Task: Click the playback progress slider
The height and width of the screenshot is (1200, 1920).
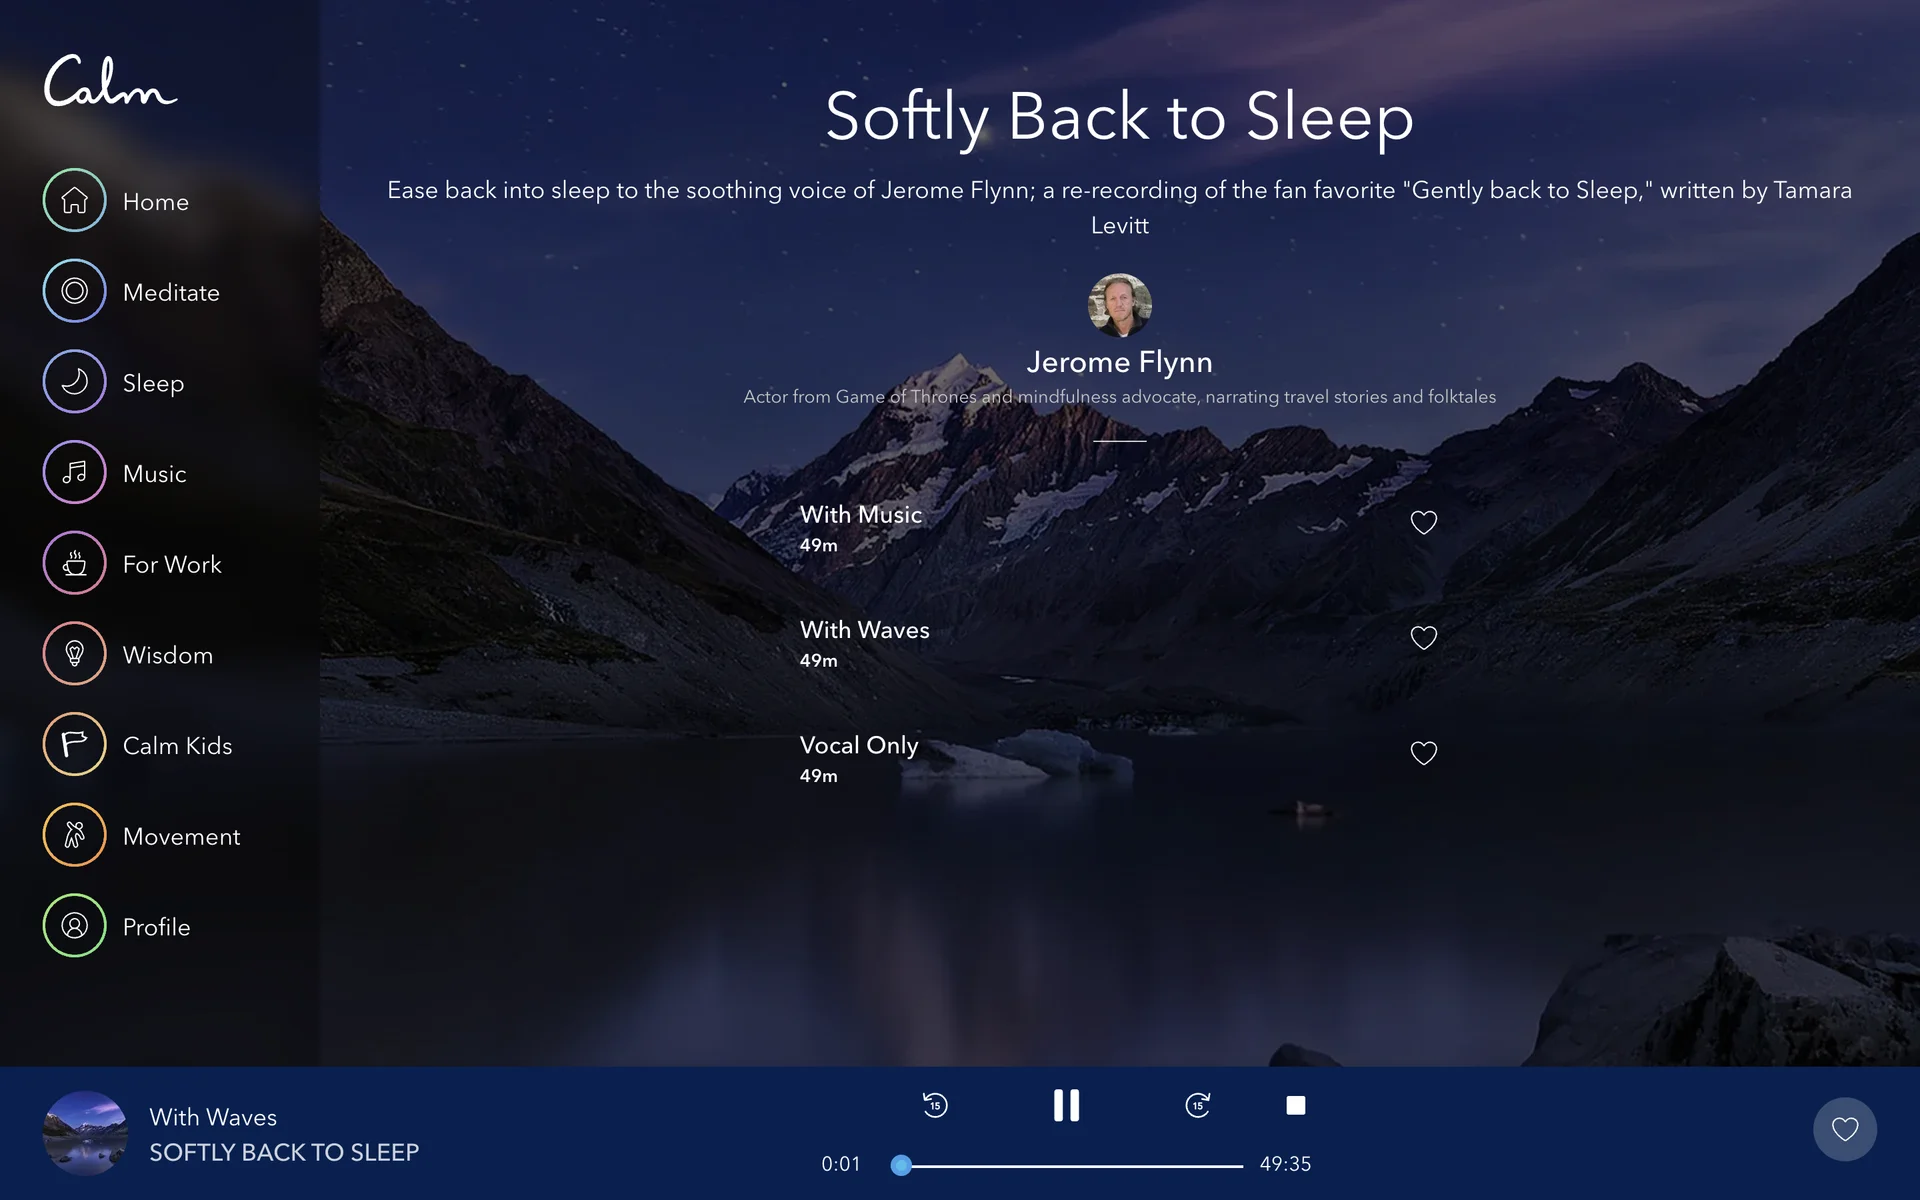Action: point(1070,1166)
